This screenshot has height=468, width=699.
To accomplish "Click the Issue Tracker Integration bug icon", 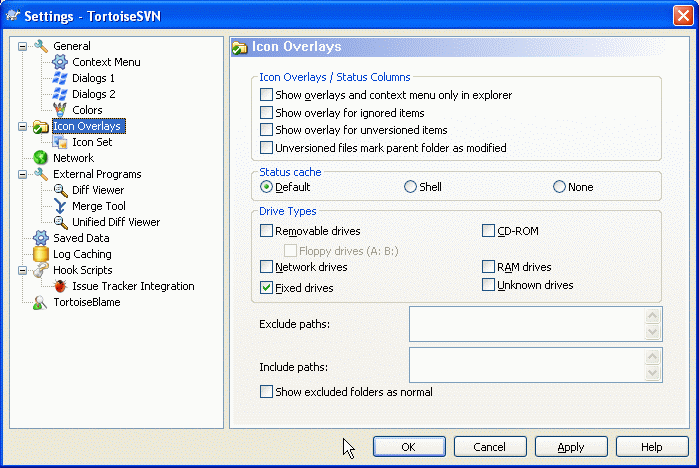I will coord(60,286).
